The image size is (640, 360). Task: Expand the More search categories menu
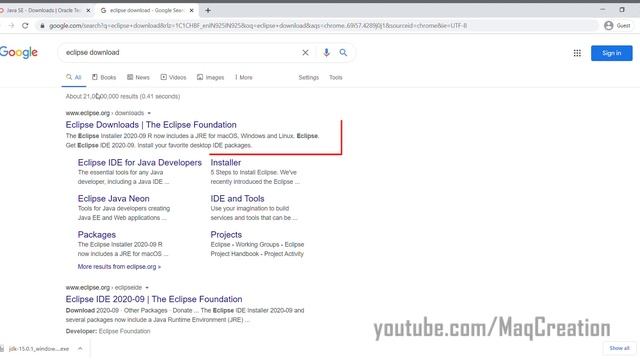[244, 77]
